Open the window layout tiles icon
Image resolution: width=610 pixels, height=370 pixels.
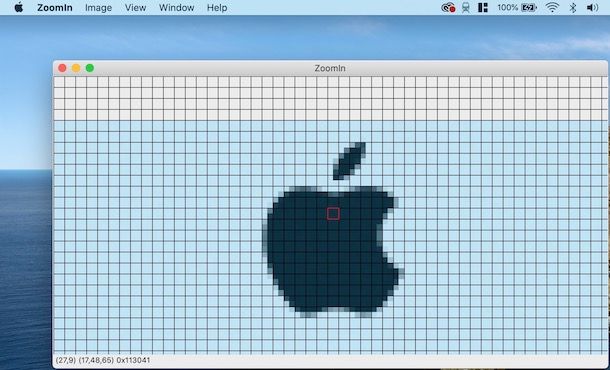tap(483, 7)
